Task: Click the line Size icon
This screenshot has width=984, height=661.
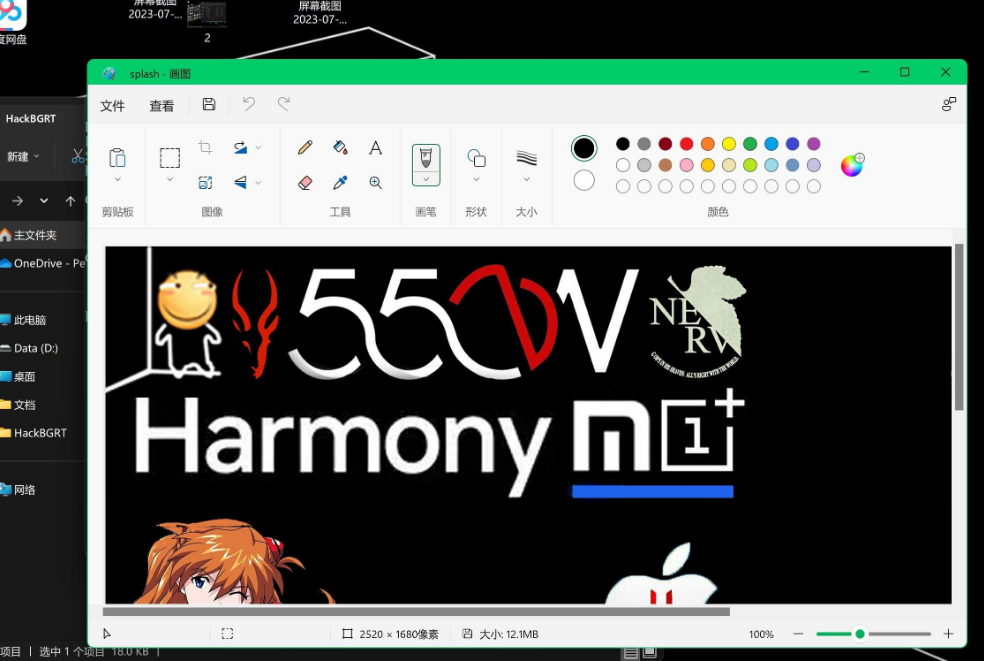Action: (x=527, y=158)
